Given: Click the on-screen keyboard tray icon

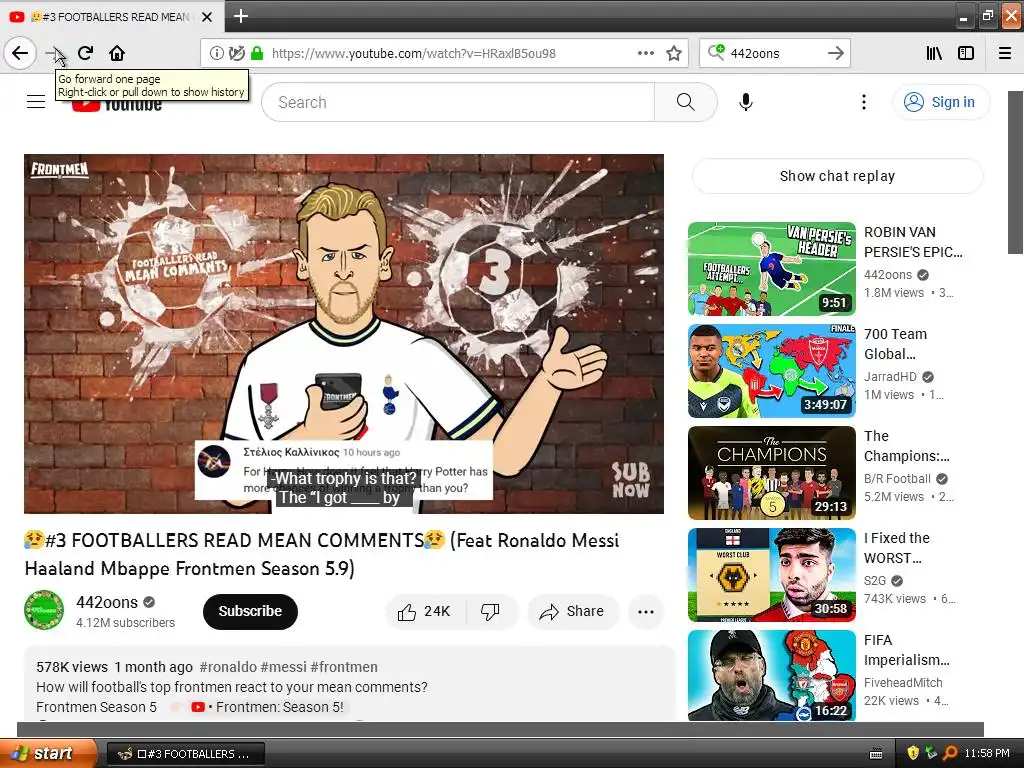Looking at the screenshot, I should [876, 754].
